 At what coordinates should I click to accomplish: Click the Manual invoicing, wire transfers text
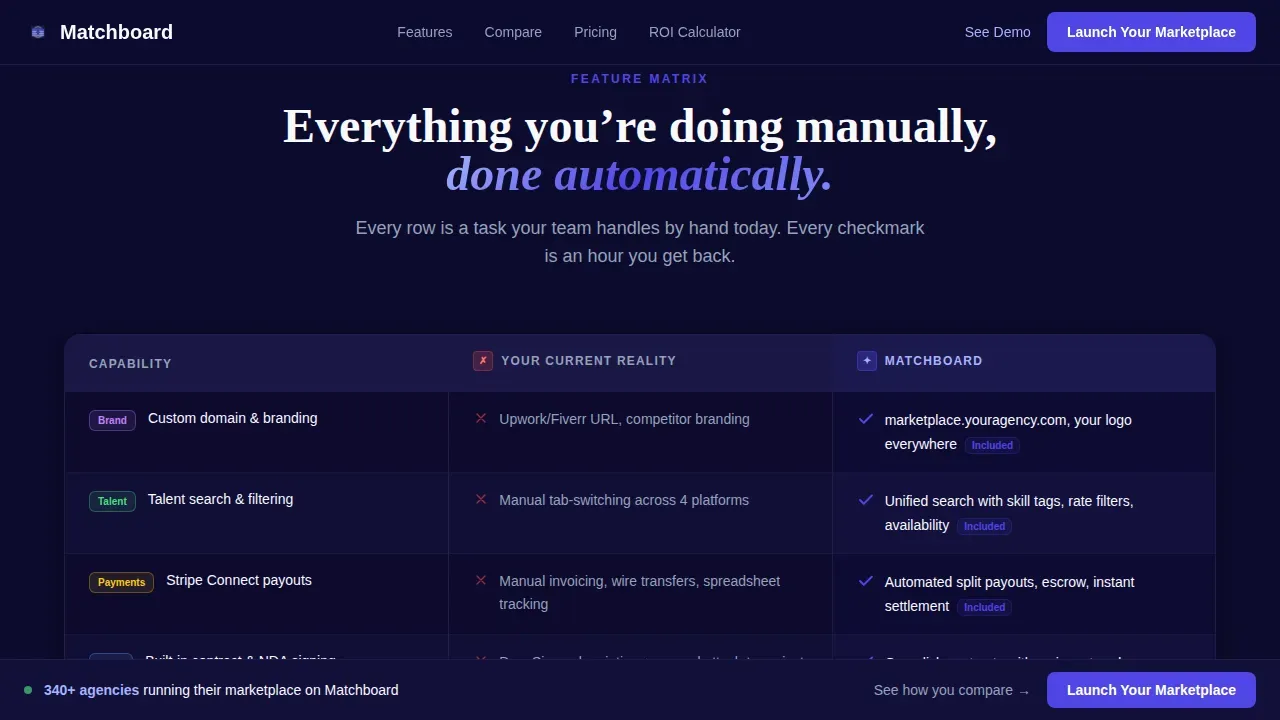pos(640,593)
